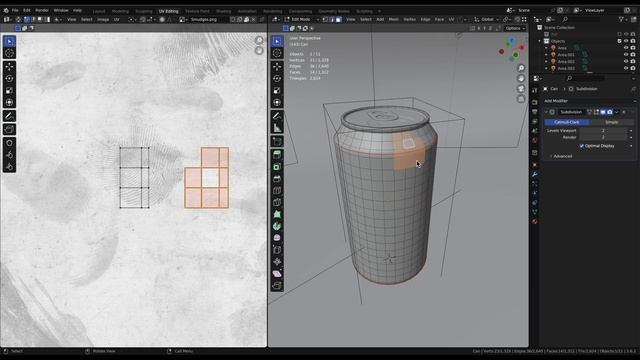The image size is (640, 360).
Task: Select the Add Cube tool in 3D viewport
Action: coord(277,141)
